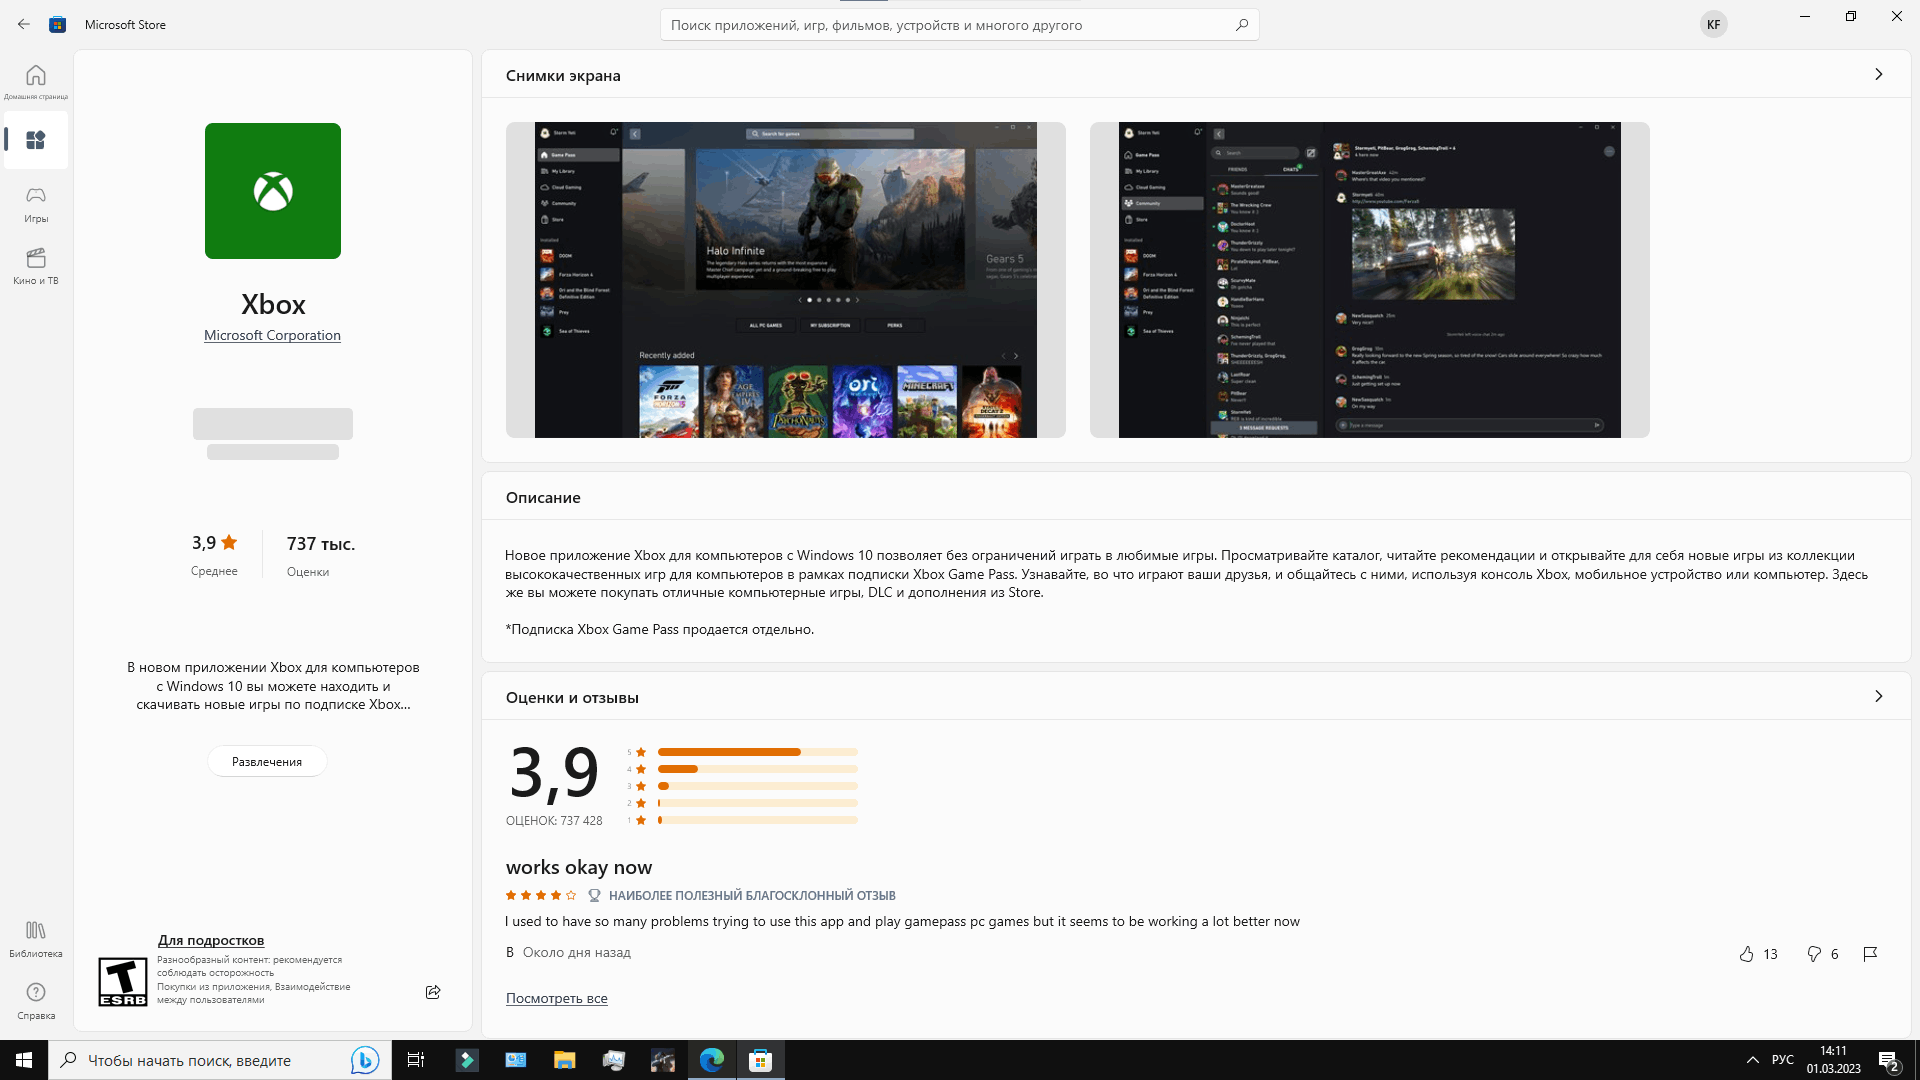Open Task View on the taskbar

coord(416,1060)
